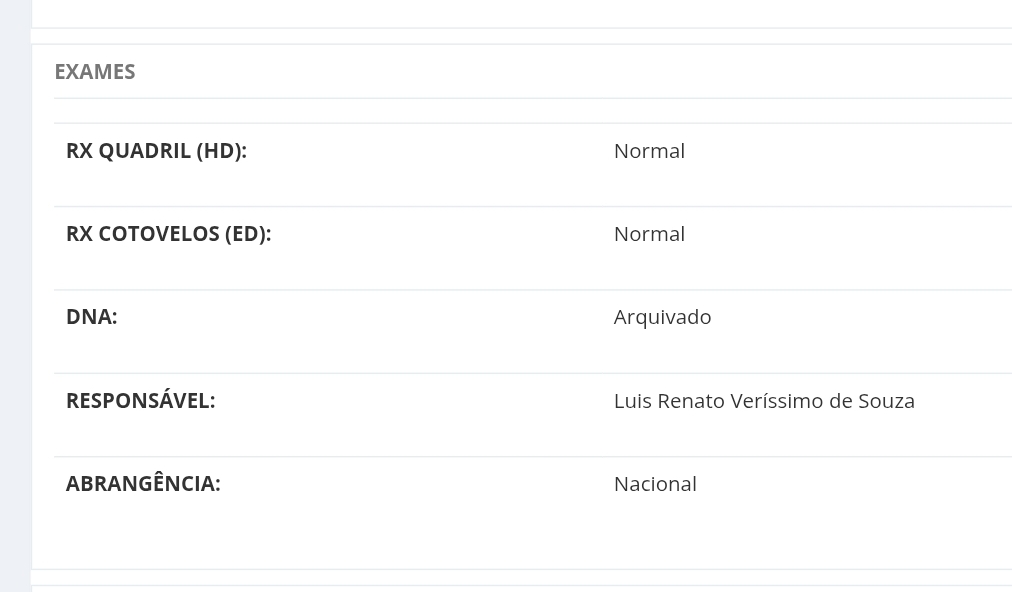Click the ABRANGÊNCIA field label

pos(143,484)
